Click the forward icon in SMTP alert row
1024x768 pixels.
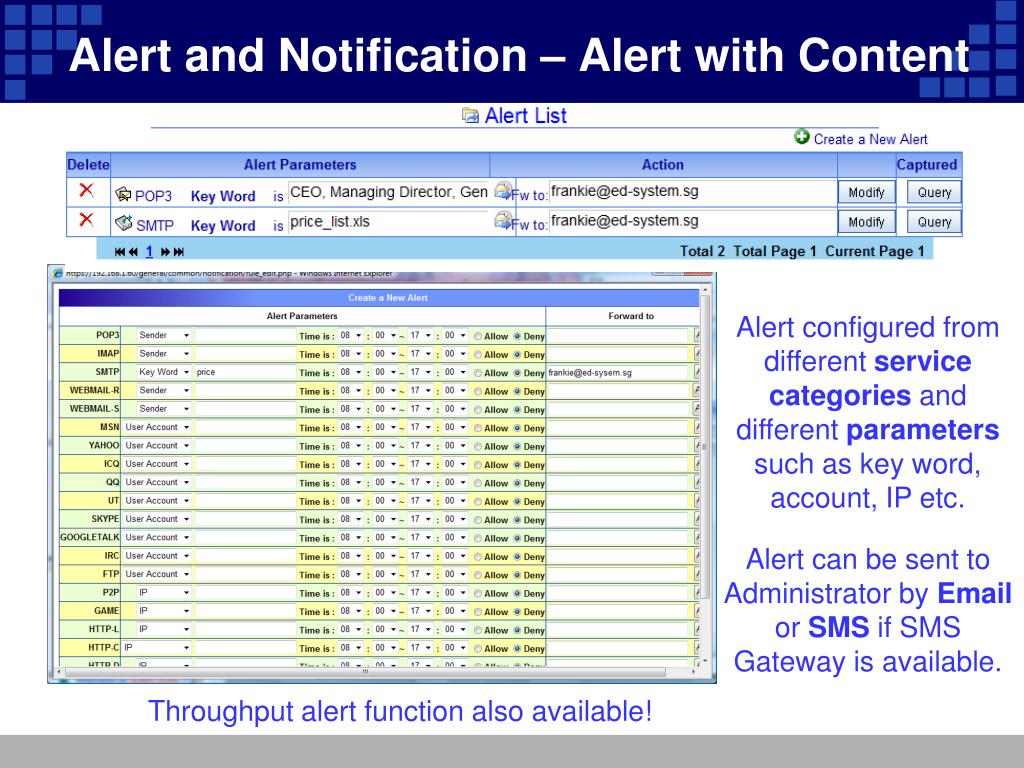502,220
